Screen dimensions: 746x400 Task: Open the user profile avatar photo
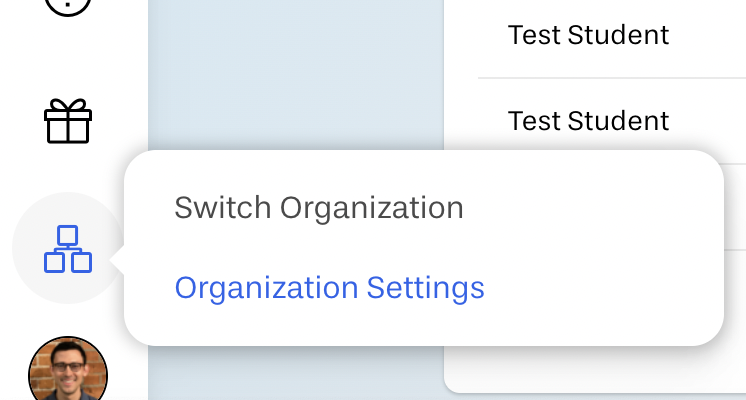pyautogui.click(x=68, y=370)
